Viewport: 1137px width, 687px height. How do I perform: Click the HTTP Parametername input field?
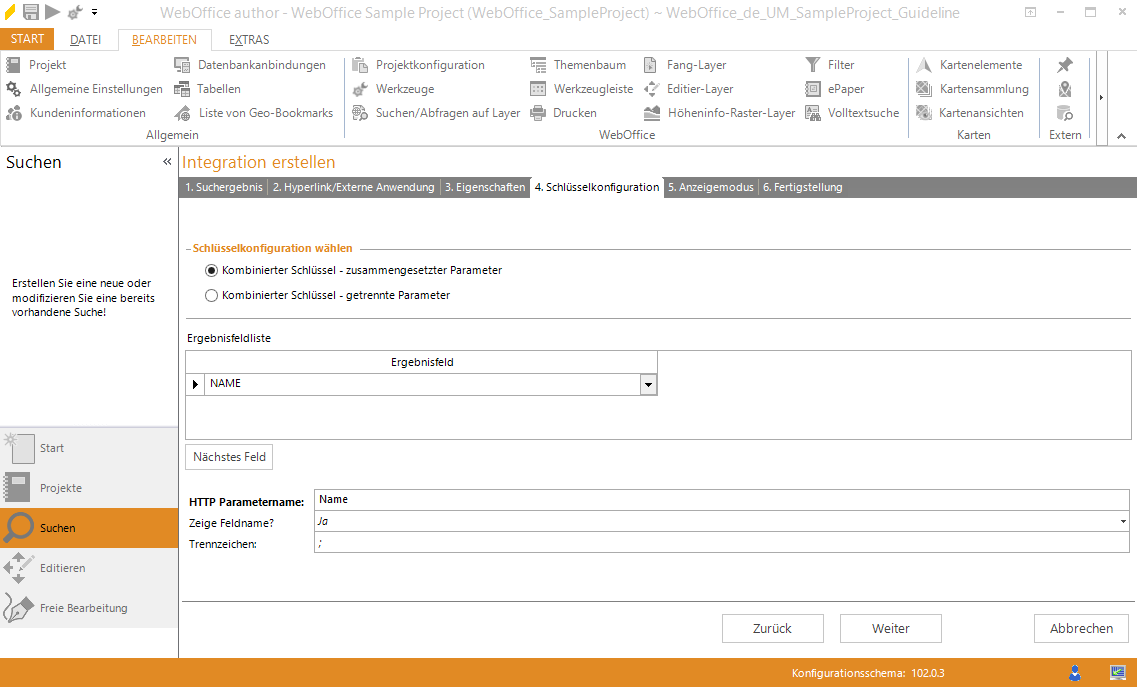point(720,499)
